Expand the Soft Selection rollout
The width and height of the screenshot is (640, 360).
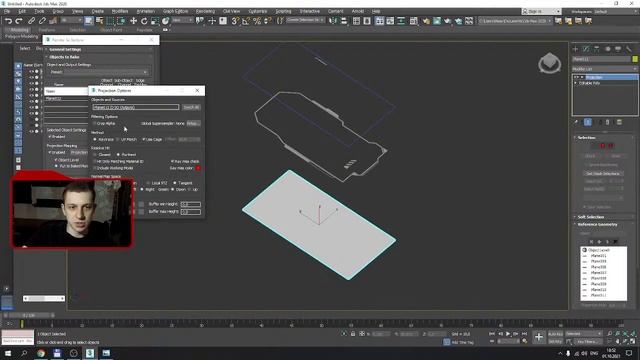590,217
